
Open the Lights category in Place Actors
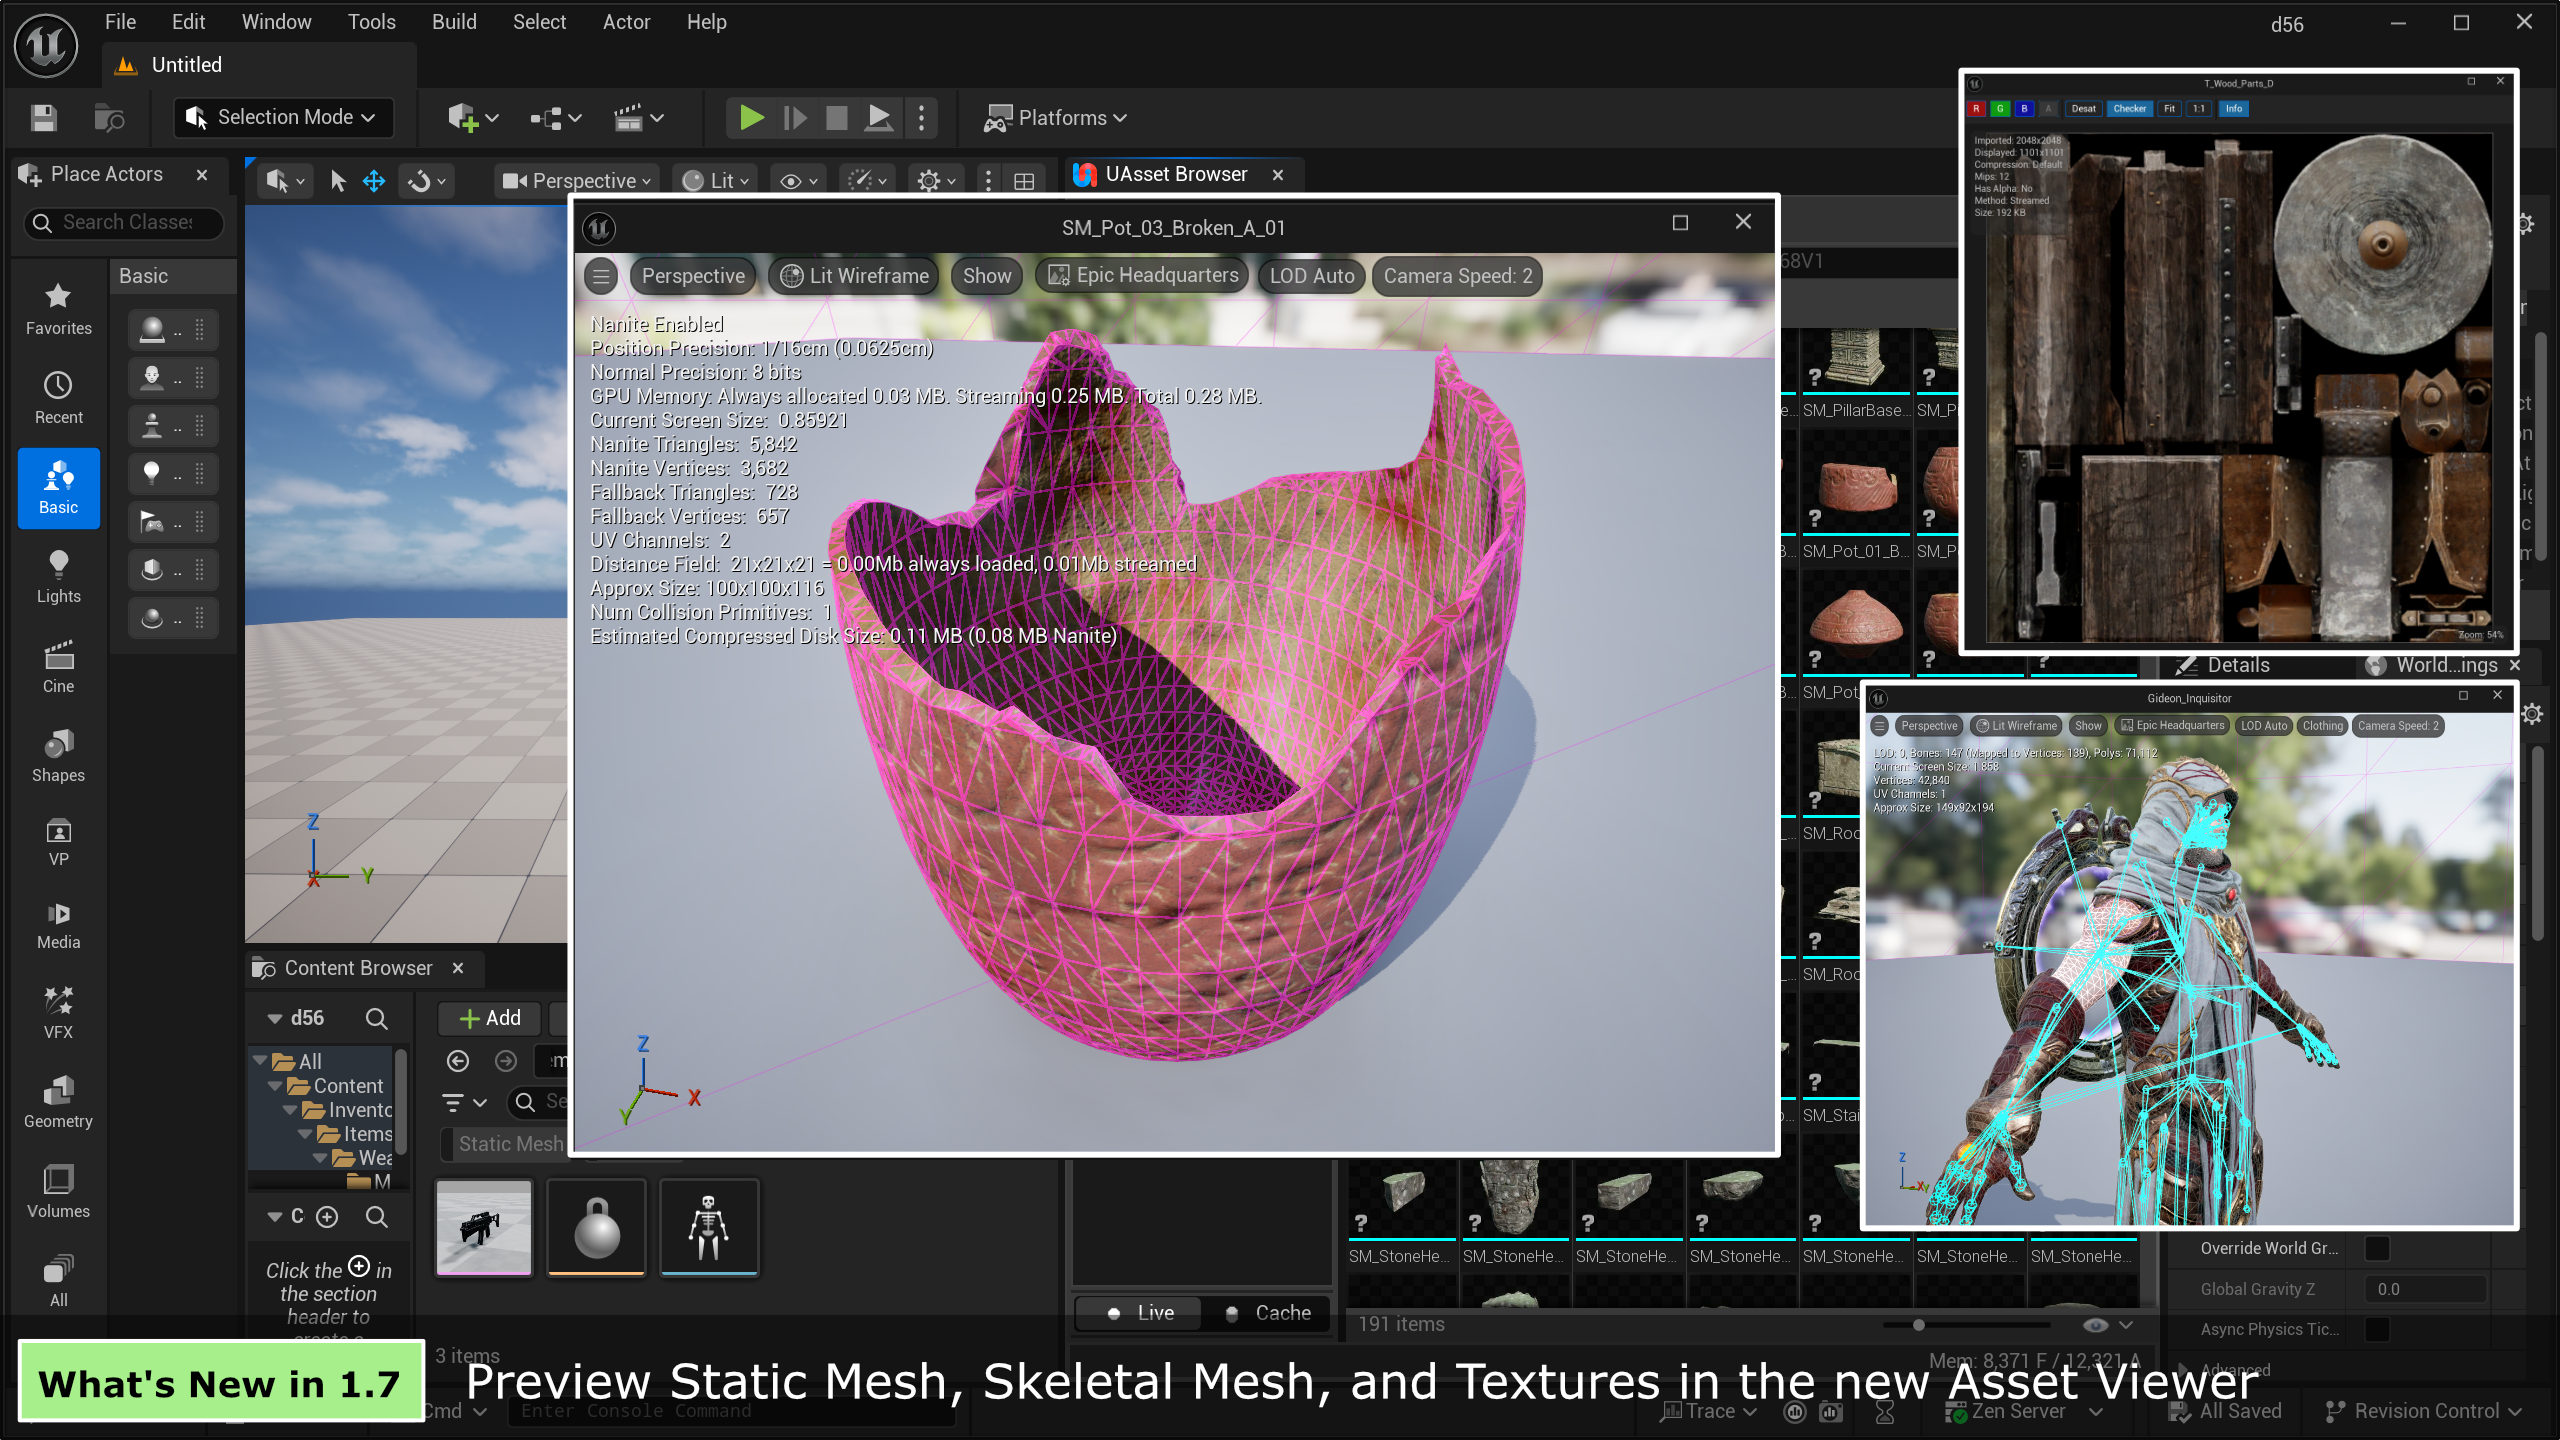pos(58,577)
